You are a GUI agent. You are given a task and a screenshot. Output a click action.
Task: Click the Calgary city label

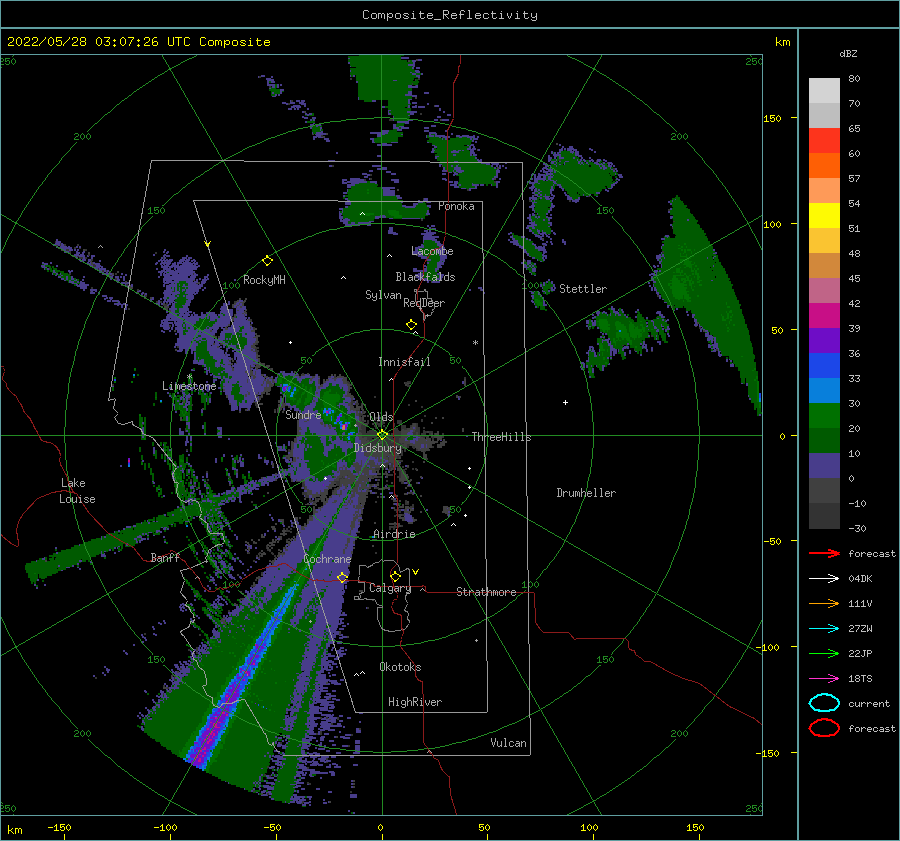(390, 588)
